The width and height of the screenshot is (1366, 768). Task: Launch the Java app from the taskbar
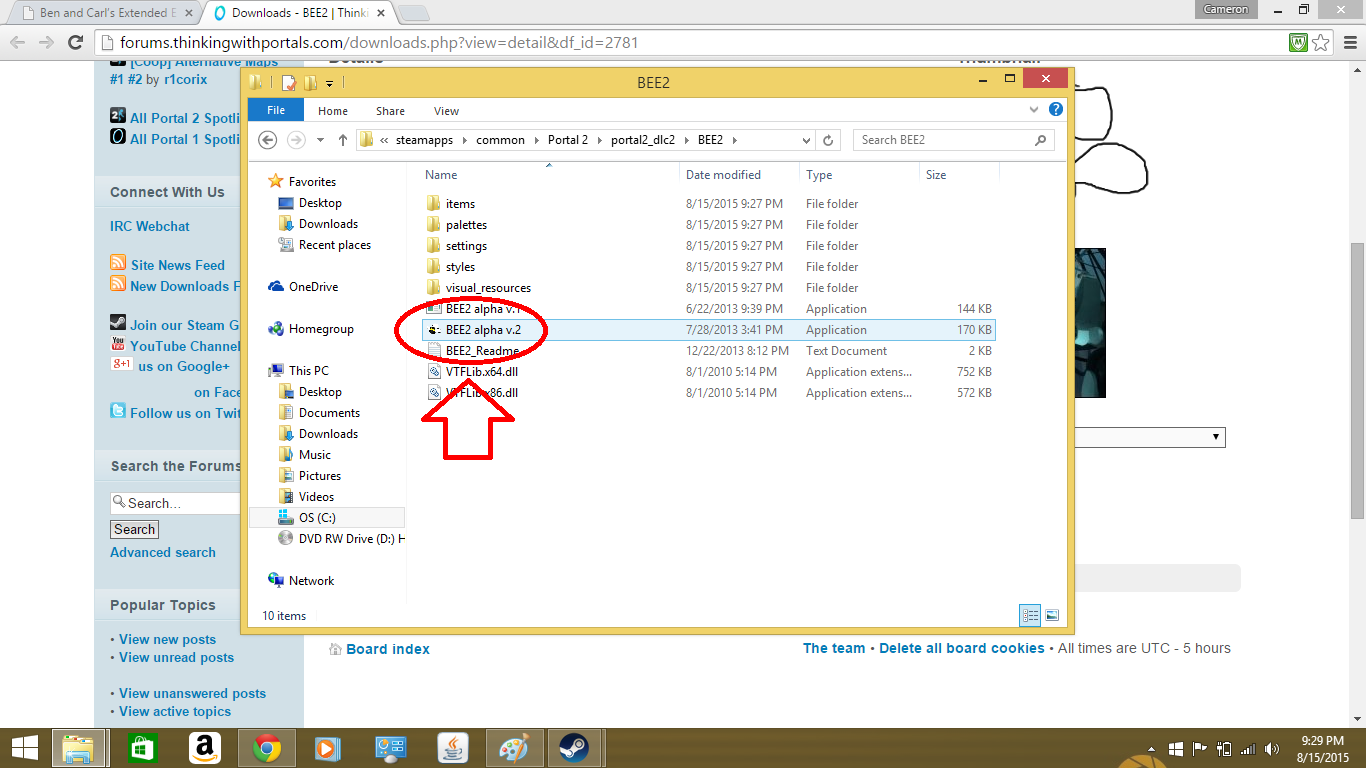point(453,748)
